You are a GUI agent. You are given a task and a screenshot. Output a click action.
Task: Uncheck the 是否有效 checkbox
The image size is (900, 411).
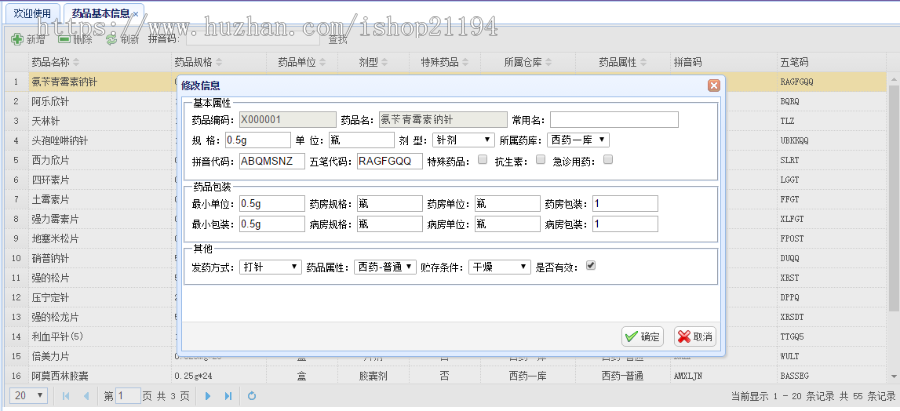tap(591, 265)
